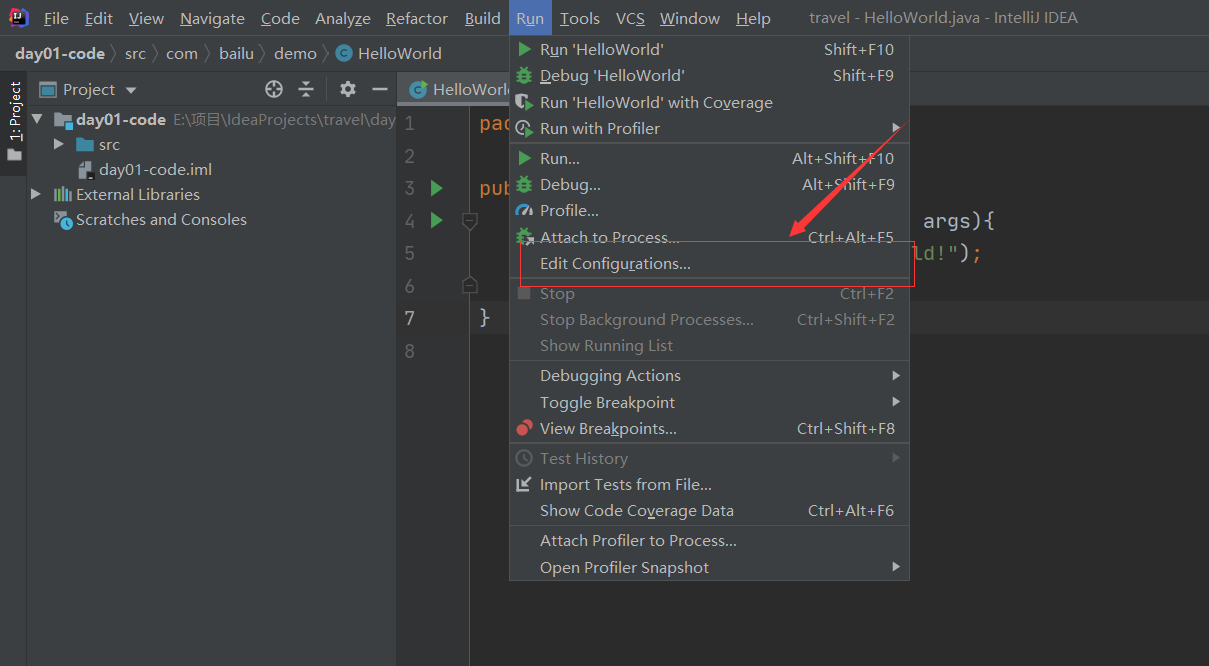The height and width of the screenshot is (666, 1209).
Task: Choose the Debug... menu item
Action: click(x=709, y=184)
